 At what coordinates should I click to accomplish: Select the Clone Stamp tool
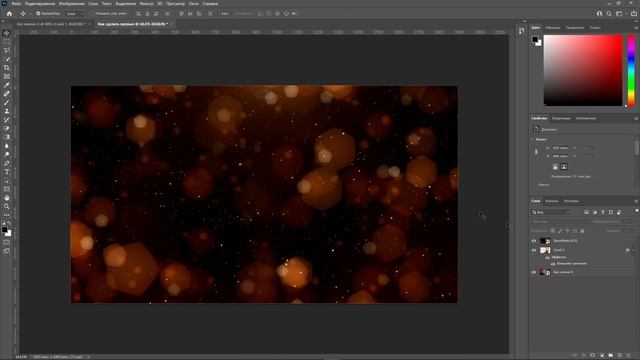point(7,111)
